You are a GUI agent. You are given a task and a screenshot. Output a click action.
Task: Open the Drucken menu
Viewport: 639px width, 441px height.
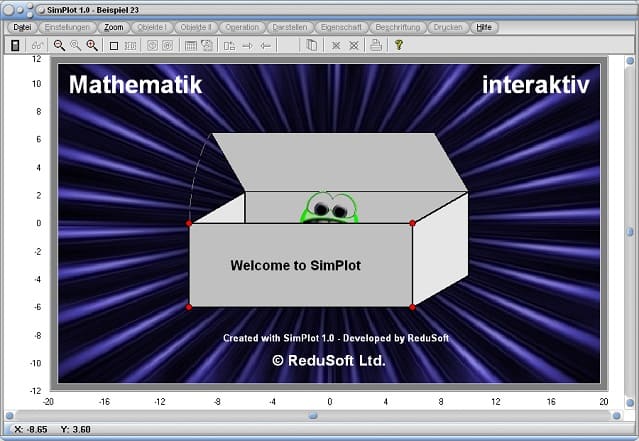(x=448, y=27)
